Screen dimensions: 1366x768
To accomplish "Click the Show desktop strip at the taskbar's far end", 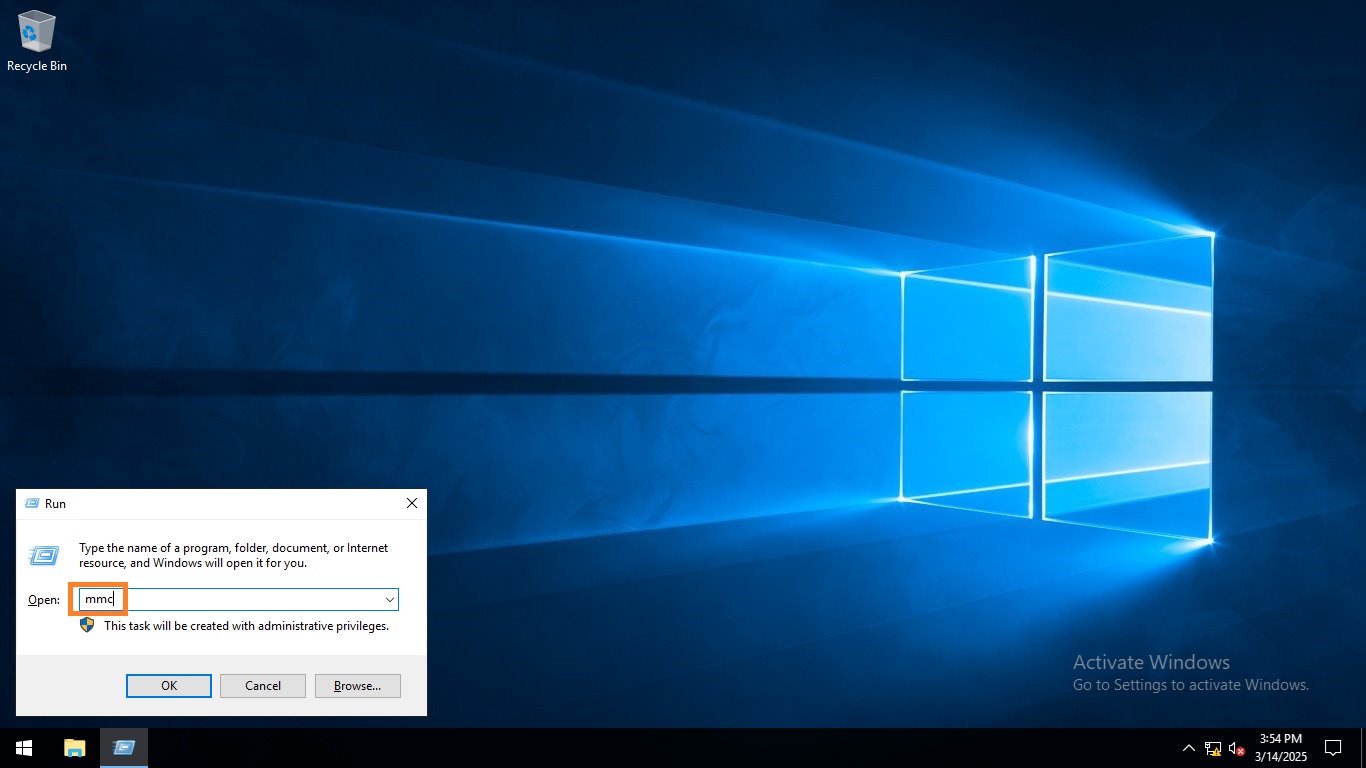I will pos(1363,748).
